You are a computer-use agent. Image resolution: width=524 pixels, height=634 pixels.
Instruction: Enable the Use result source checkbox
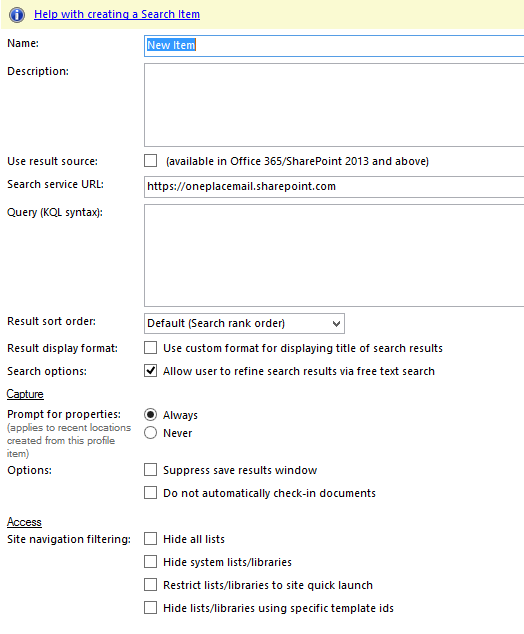pos(151,161)
